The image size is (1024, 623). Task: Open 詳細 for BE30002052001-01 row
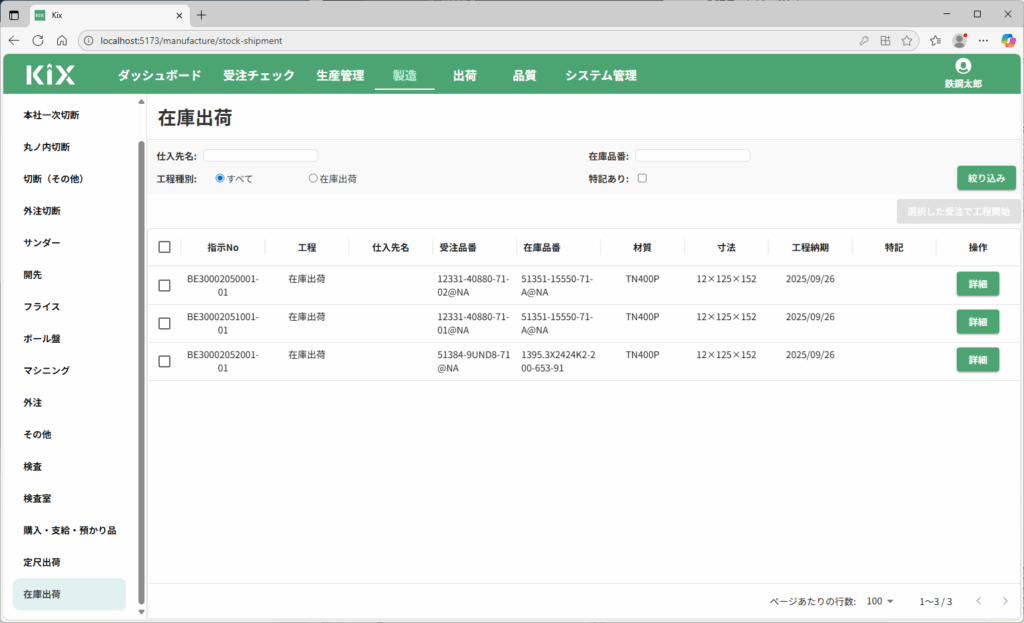coord(977,360)
